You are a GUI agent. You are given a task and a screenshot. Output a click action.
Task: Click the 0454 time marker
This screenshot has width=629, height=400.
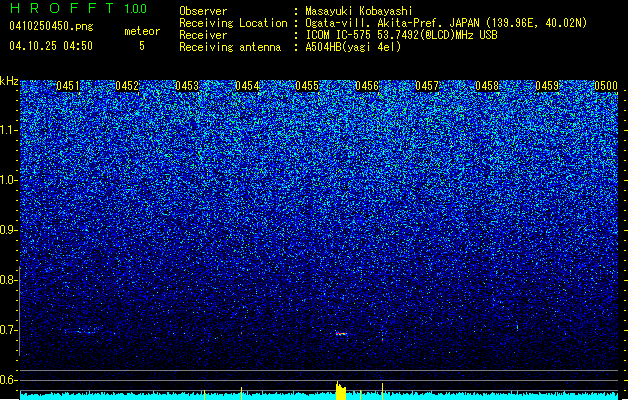tap(247, 86)
